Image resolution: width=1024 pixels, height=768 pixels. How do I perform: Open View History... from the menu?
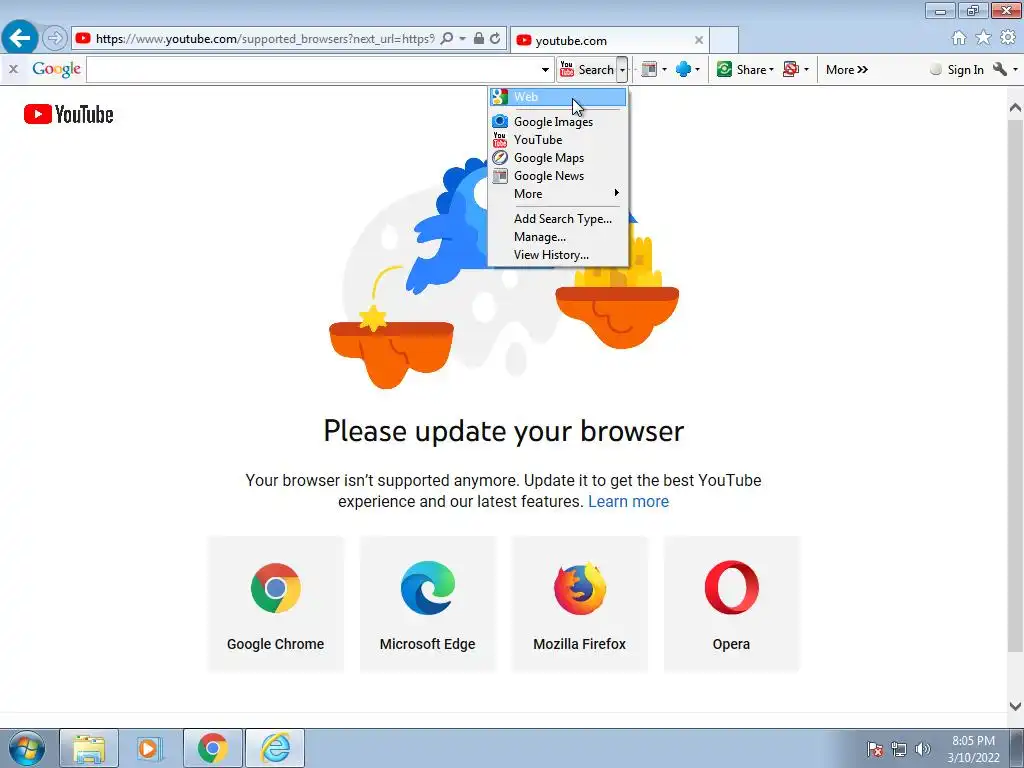pos(558,255)
